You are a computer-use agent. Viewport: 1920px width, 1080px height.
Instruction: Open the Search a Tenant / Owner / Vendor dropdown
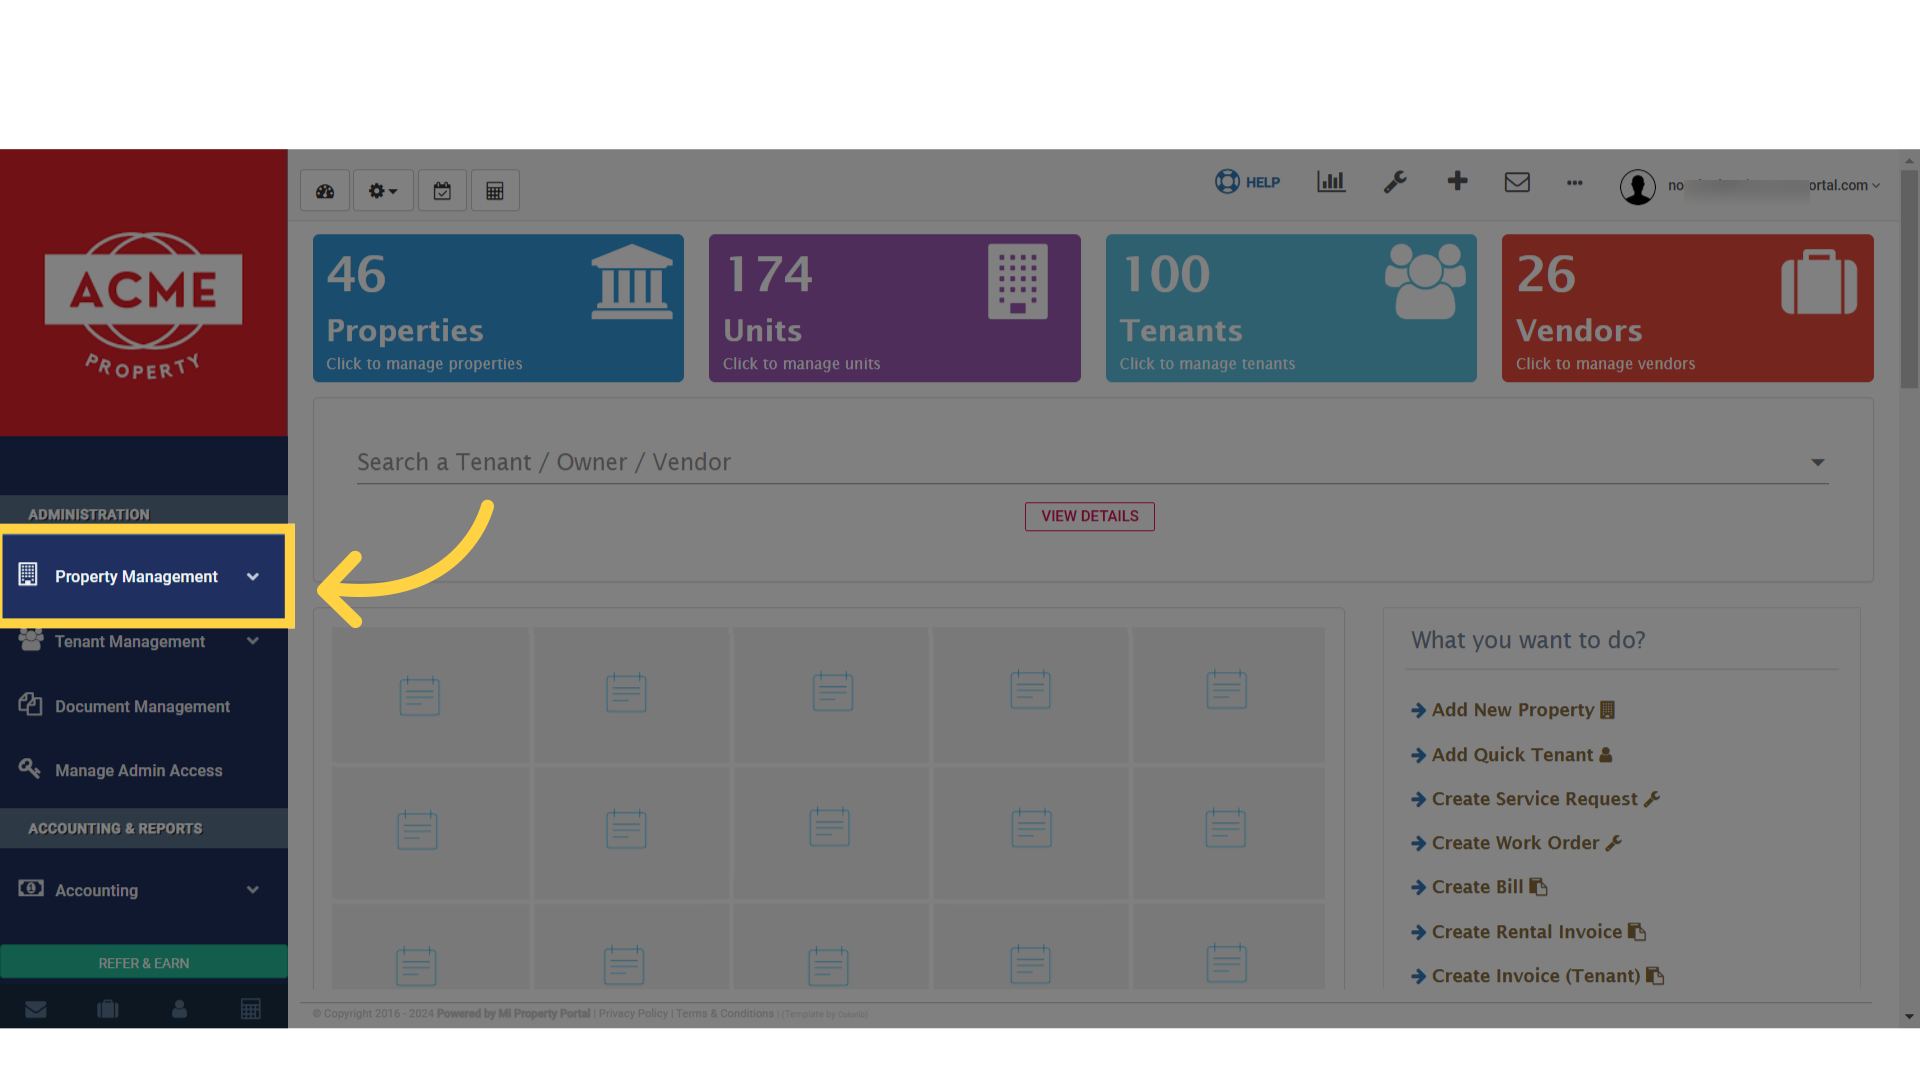tap(1817, 462)
